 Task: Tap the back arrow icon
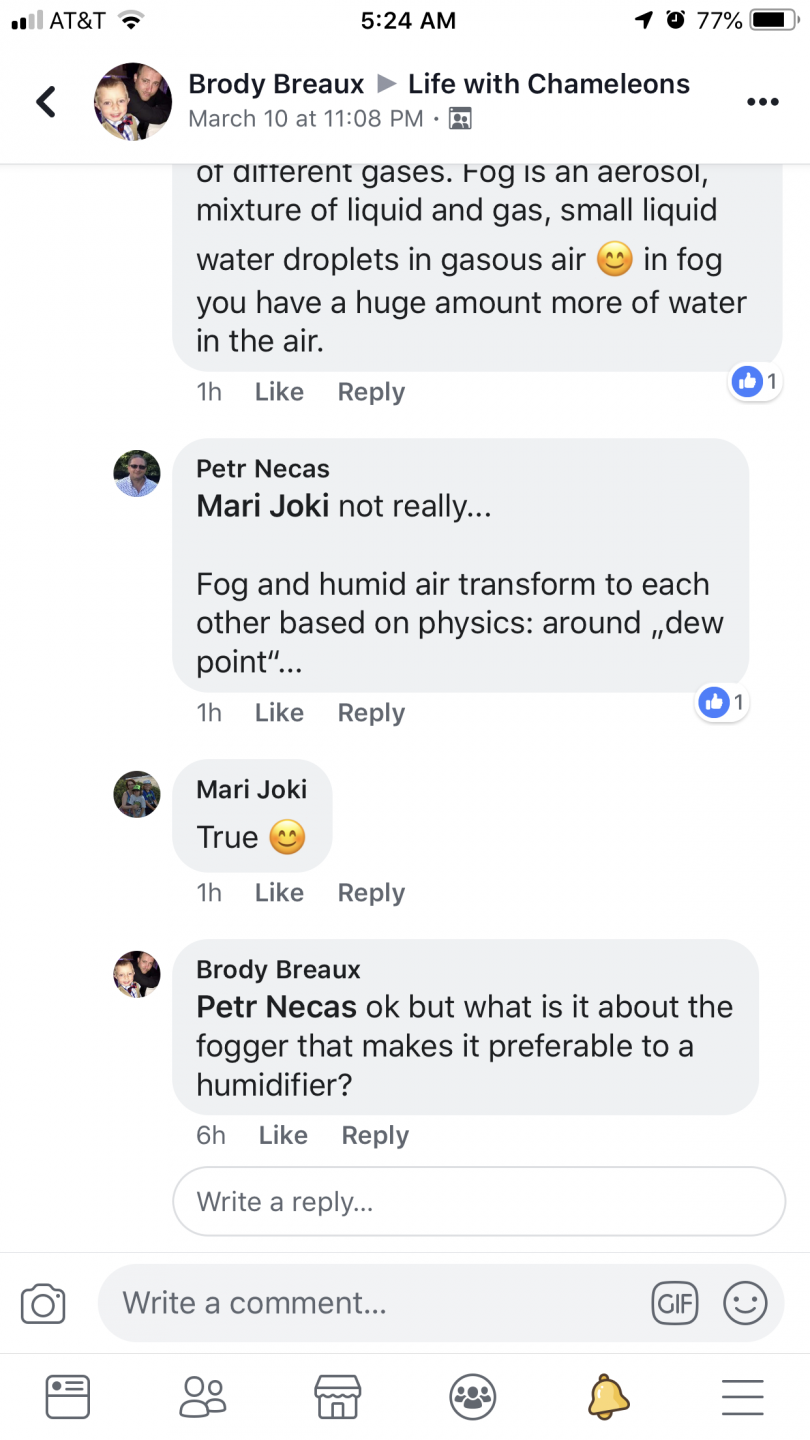(x=46, y=101)
